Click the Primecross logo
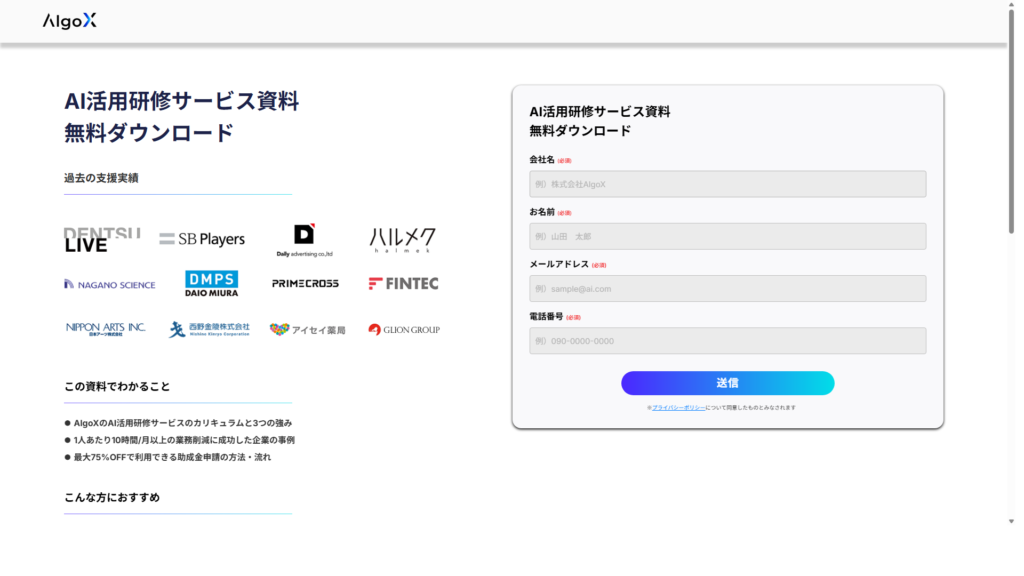The width and height of the screenshot is (1024, 576). pyautogui.click(x=305, y=284)
